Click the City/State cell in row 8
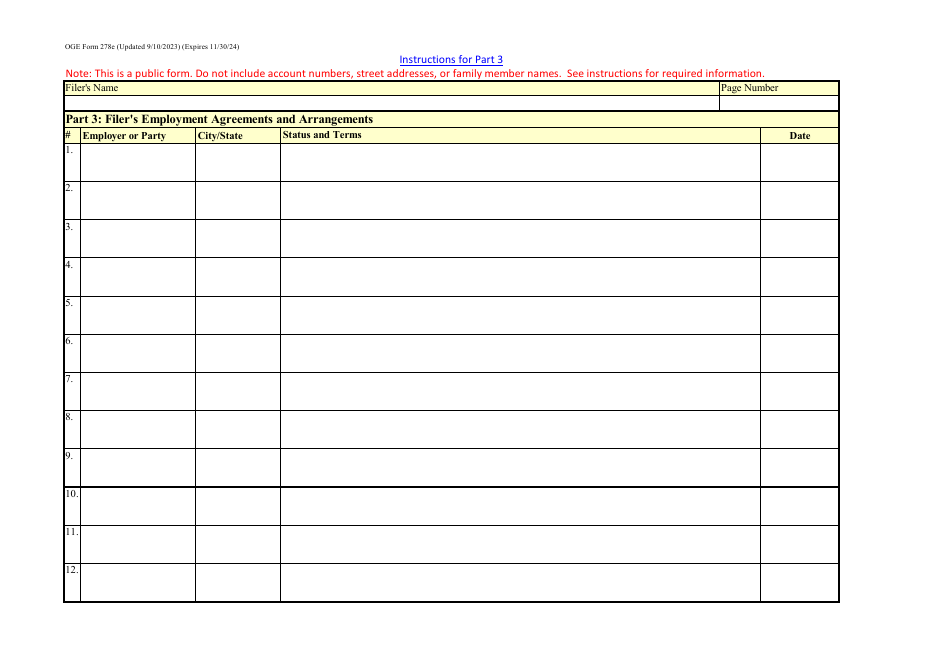950x672 pixels. pyautogui.click(x=238, y=428)
